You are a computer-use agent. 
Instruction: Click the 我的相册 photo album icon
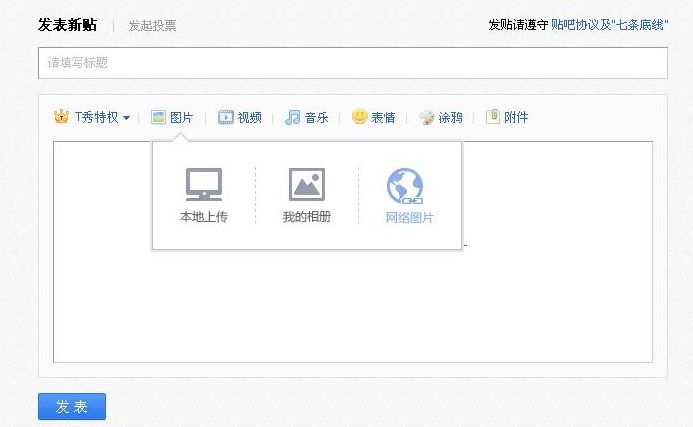pos(307,184)
